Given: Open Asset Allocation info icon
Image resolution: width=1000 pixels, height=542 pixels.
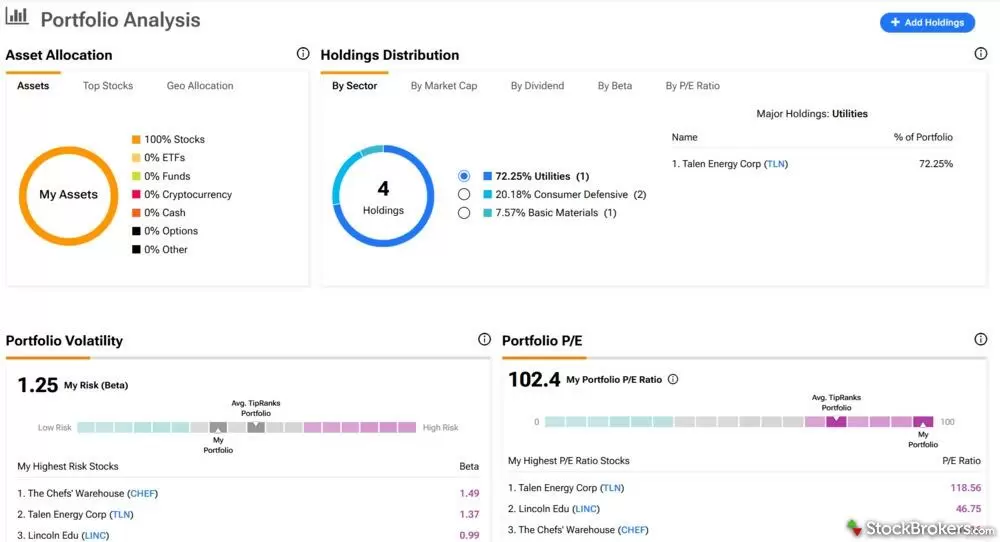Looking at the screenshot, I should pos(303,54).
